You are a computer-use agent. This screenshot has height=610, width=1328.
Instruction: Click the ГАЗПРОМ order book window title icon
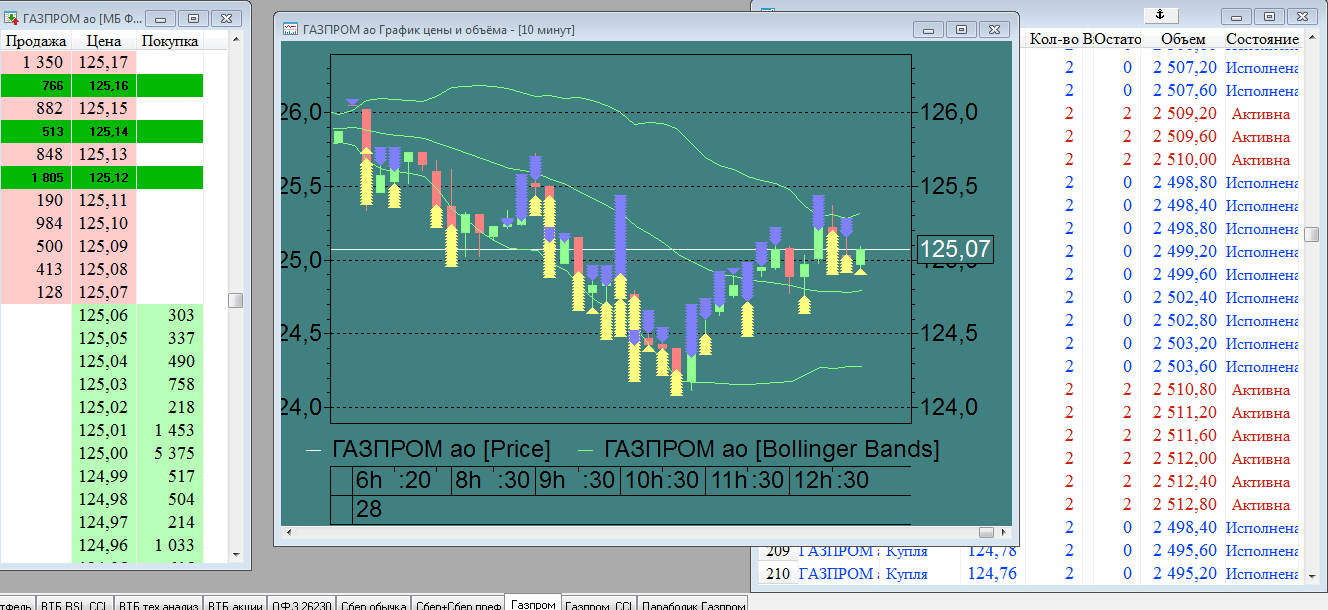[x=10, y=18]
